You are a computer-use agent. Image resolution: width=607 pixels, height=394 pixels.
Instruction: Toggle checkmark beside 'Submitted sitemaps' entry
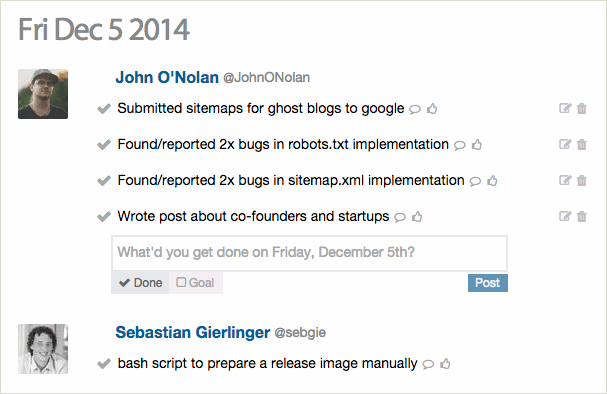click(x=104, y=109)
